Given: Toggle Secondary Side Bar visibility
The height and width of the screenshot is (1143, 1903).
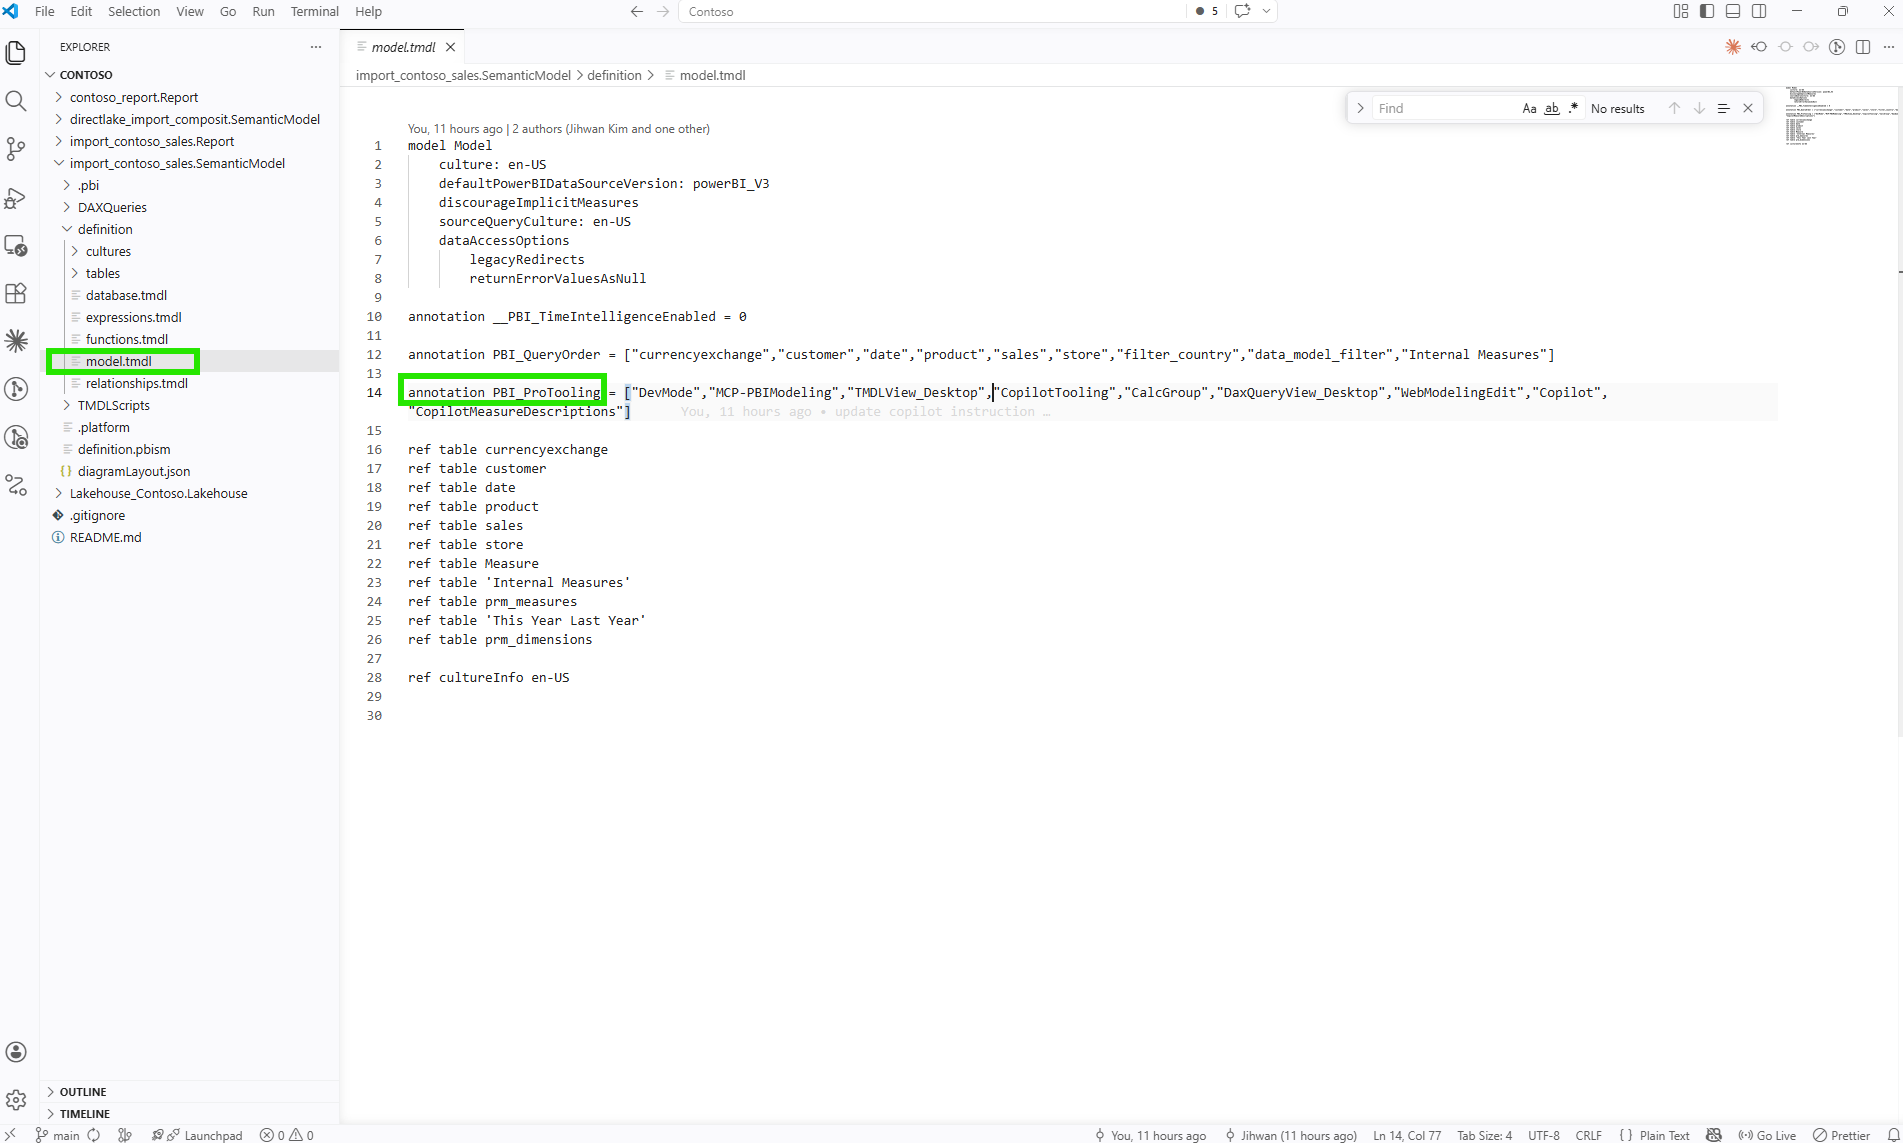Looking at the screenshot, I should pyautogui.click(x=1759, y=11).
